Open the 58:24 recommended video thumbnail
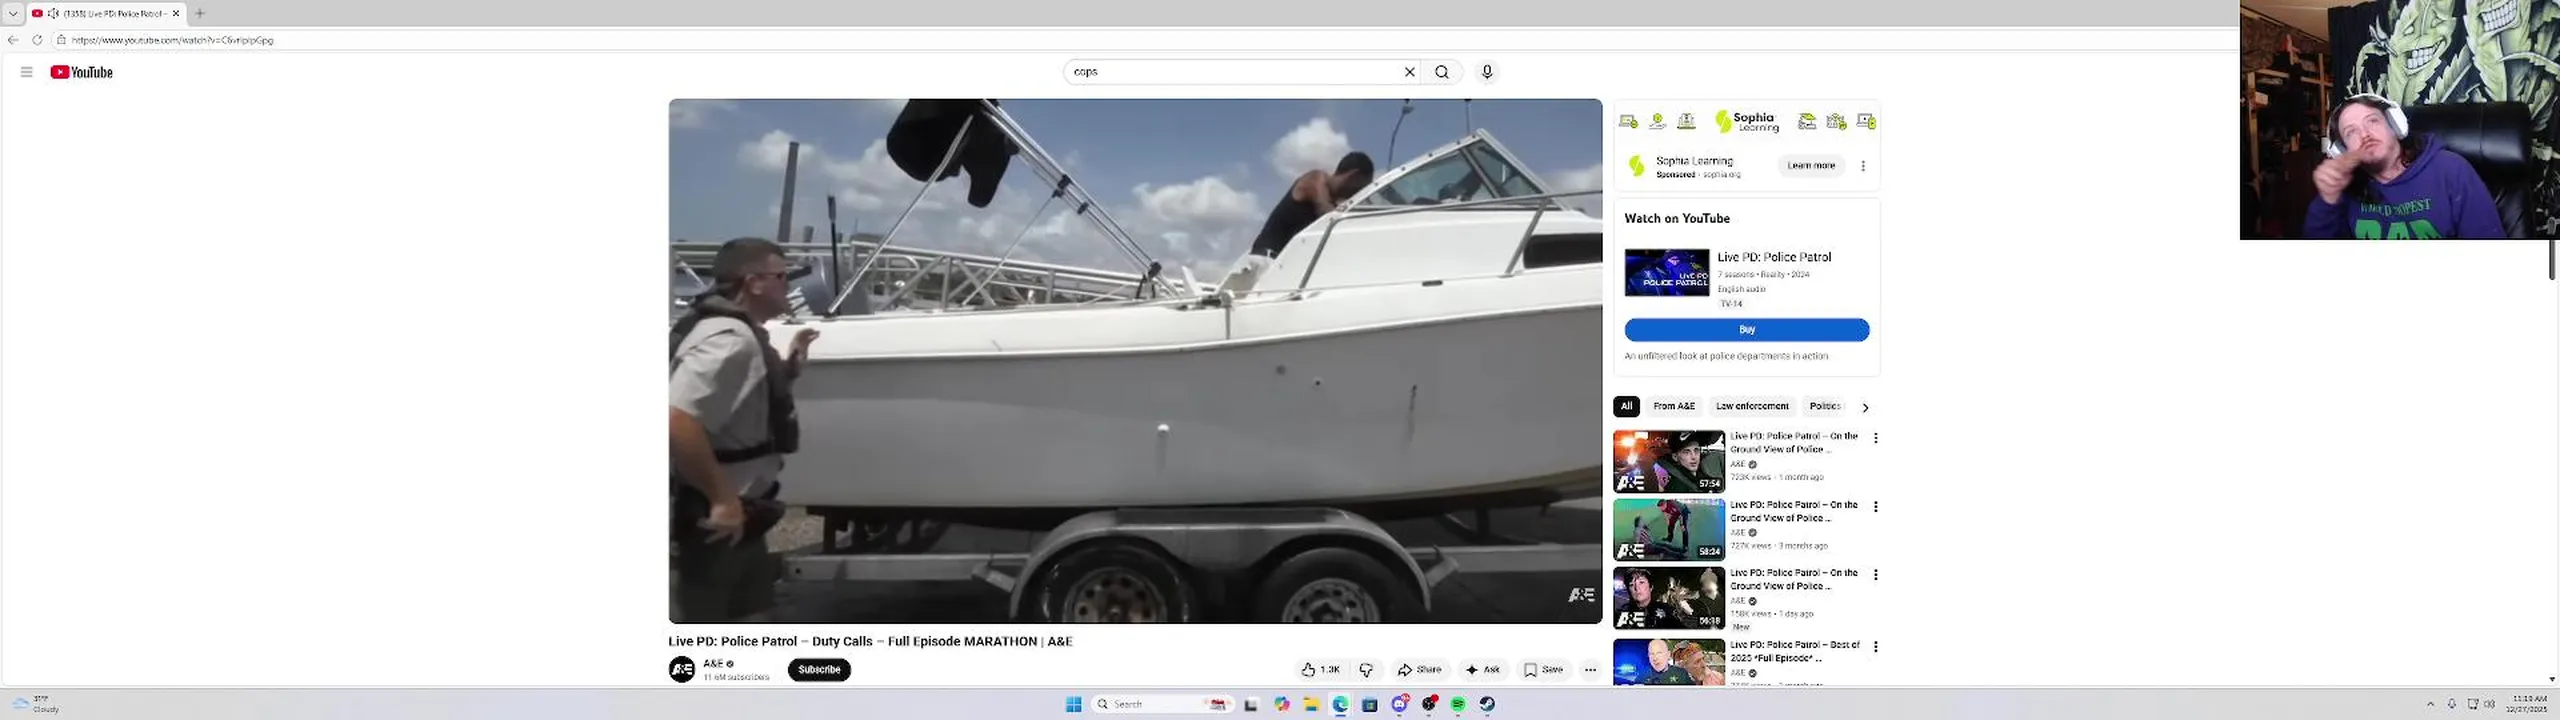 (x=1668, y=530)
